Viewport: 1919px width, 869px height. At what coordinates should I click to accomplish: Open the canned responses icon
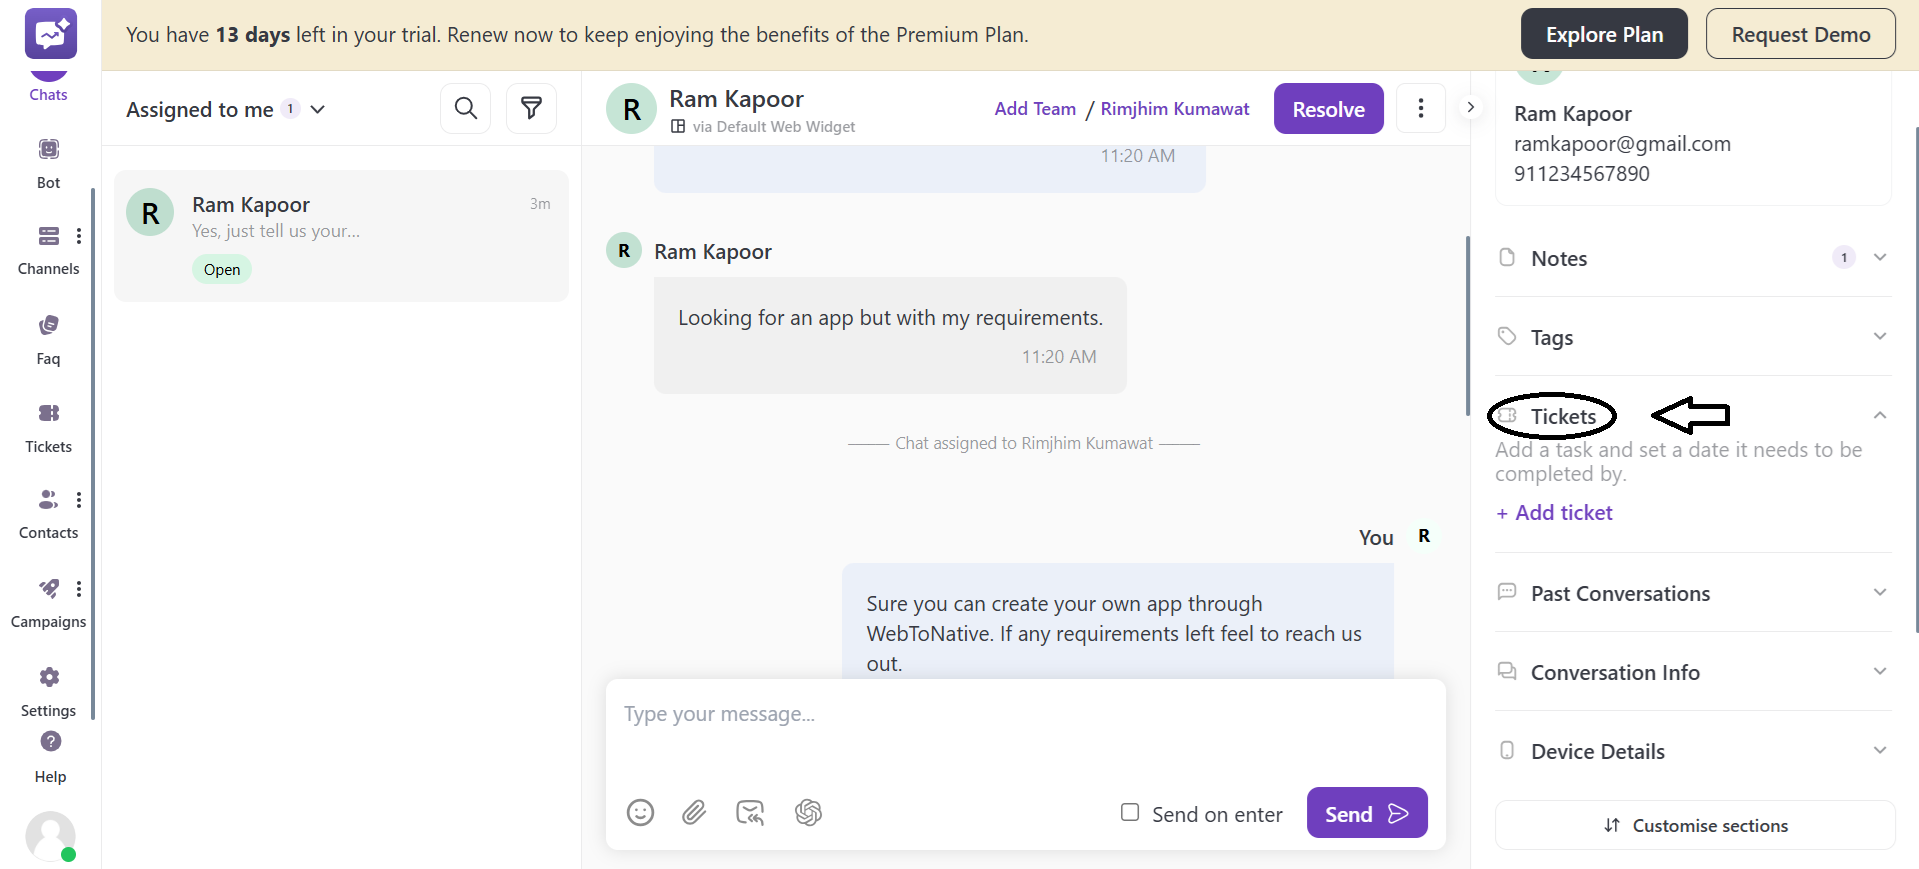[750, 812]
